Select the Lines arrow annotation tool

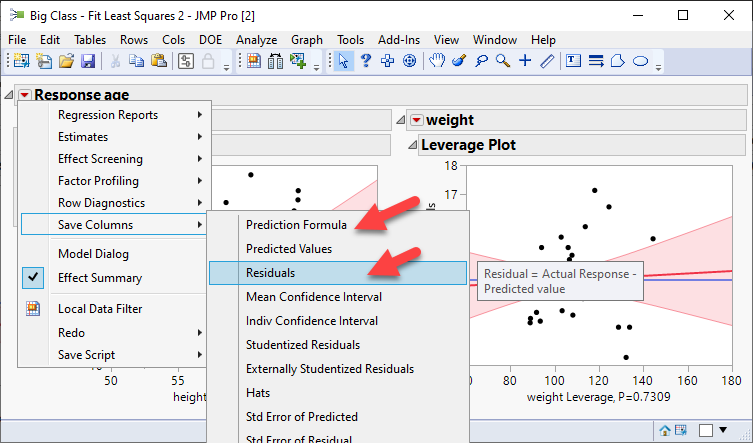click(x=596, y=61)
